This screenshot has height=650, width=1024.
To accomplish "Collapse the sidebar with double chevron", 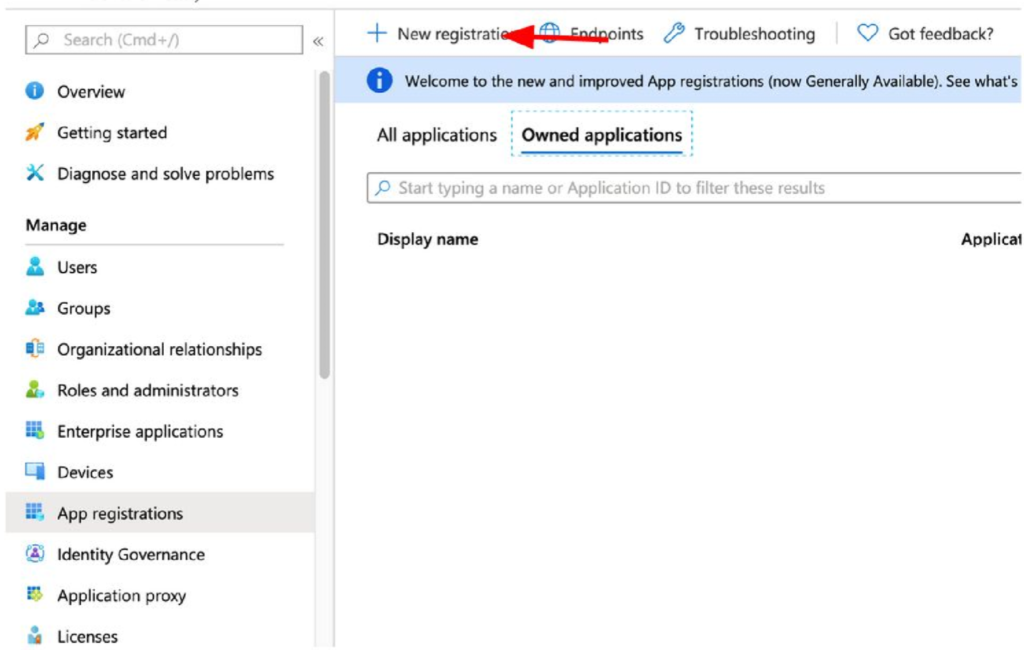I will tap(318, 41).
